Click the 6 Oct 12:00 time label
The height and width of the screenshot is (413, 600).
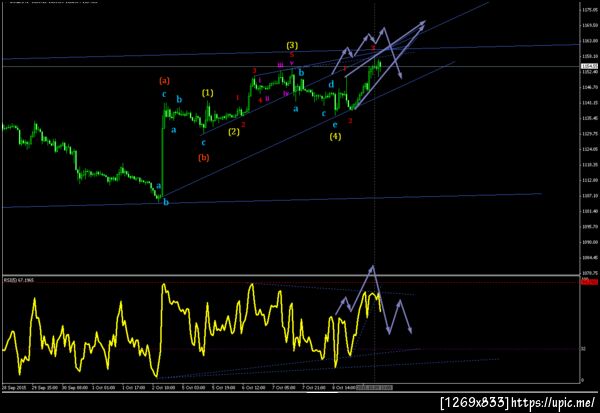[254, 388]
